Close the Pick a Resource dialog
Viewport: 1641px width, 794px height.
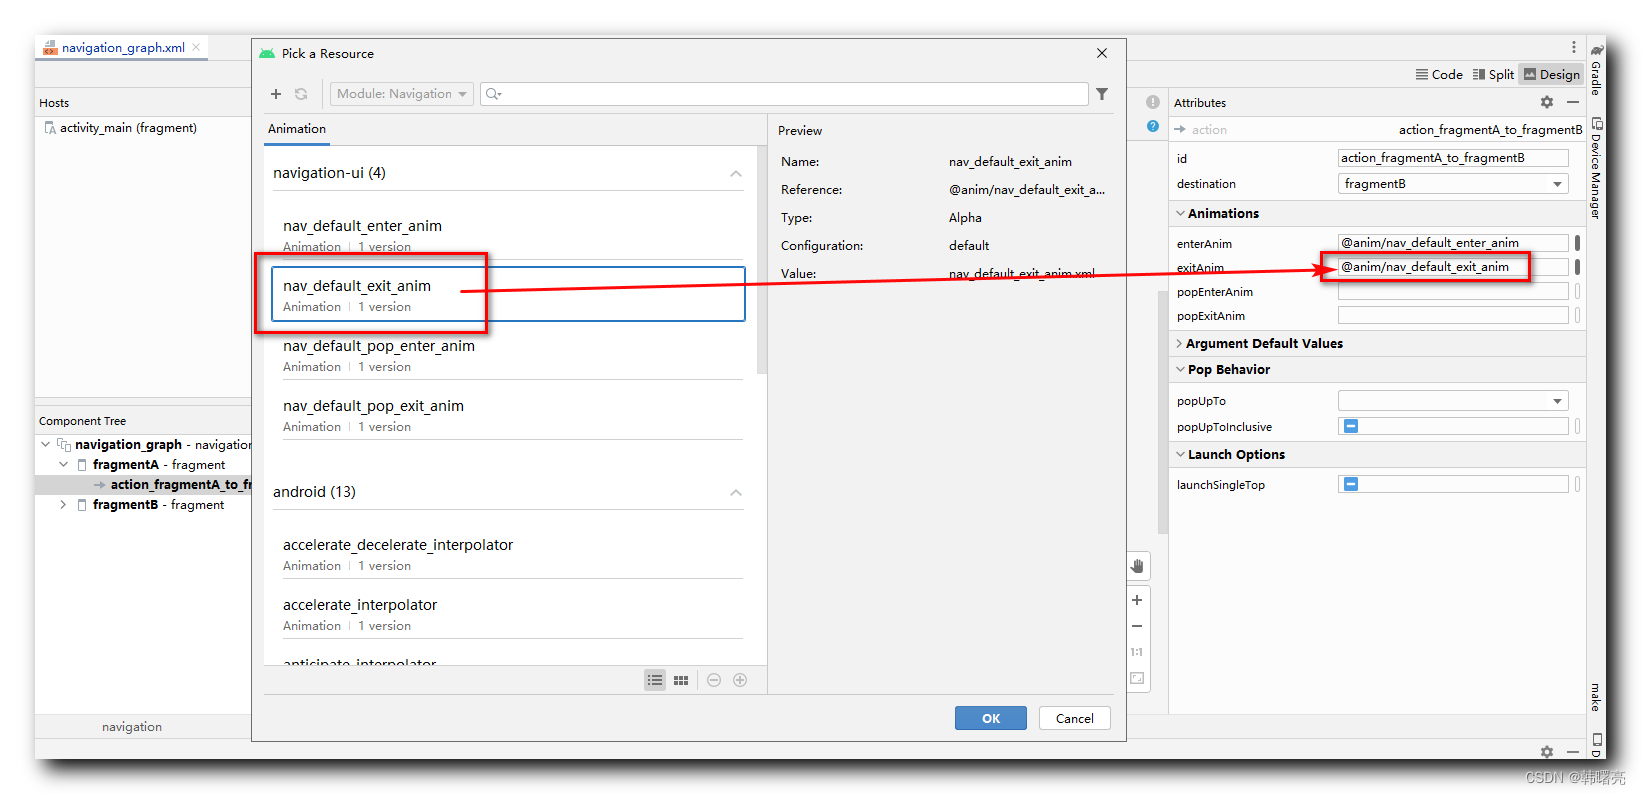pos(1102,53)
